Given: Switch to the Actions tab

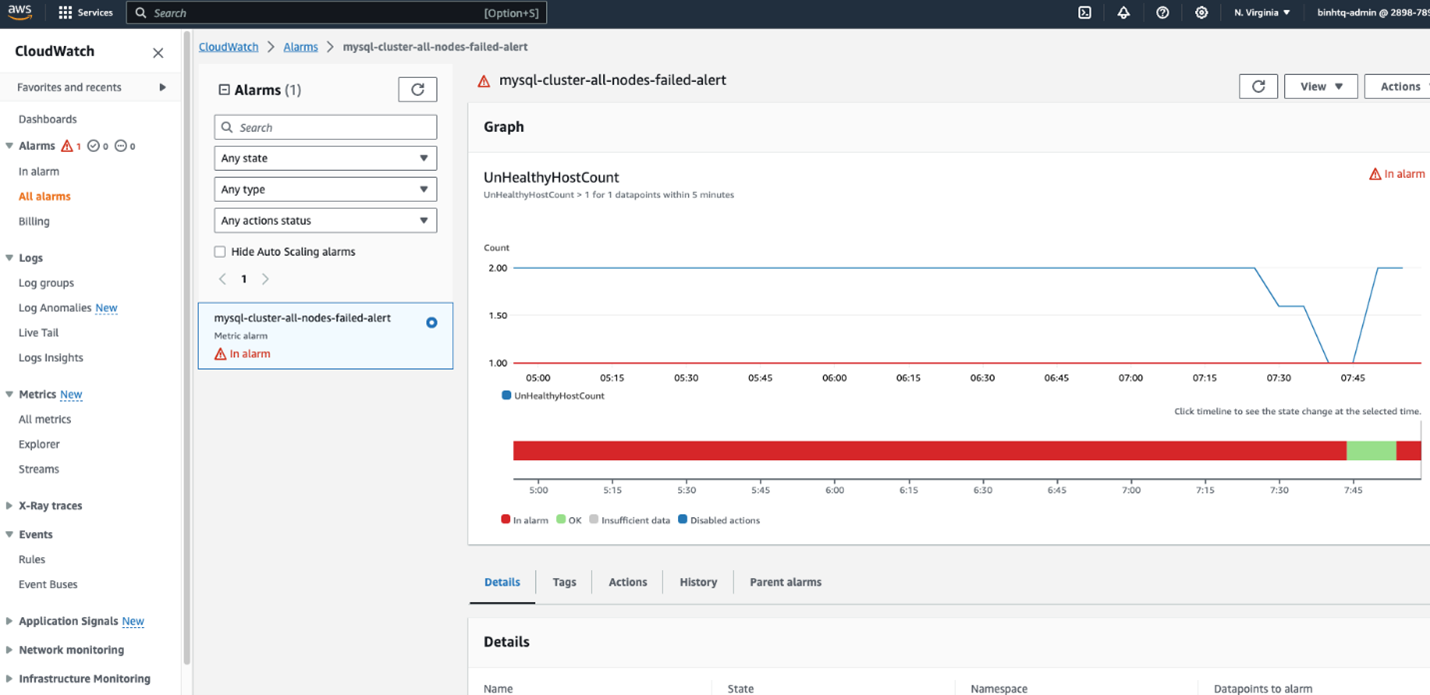Looking at the screenshot, I should [628, 582].
